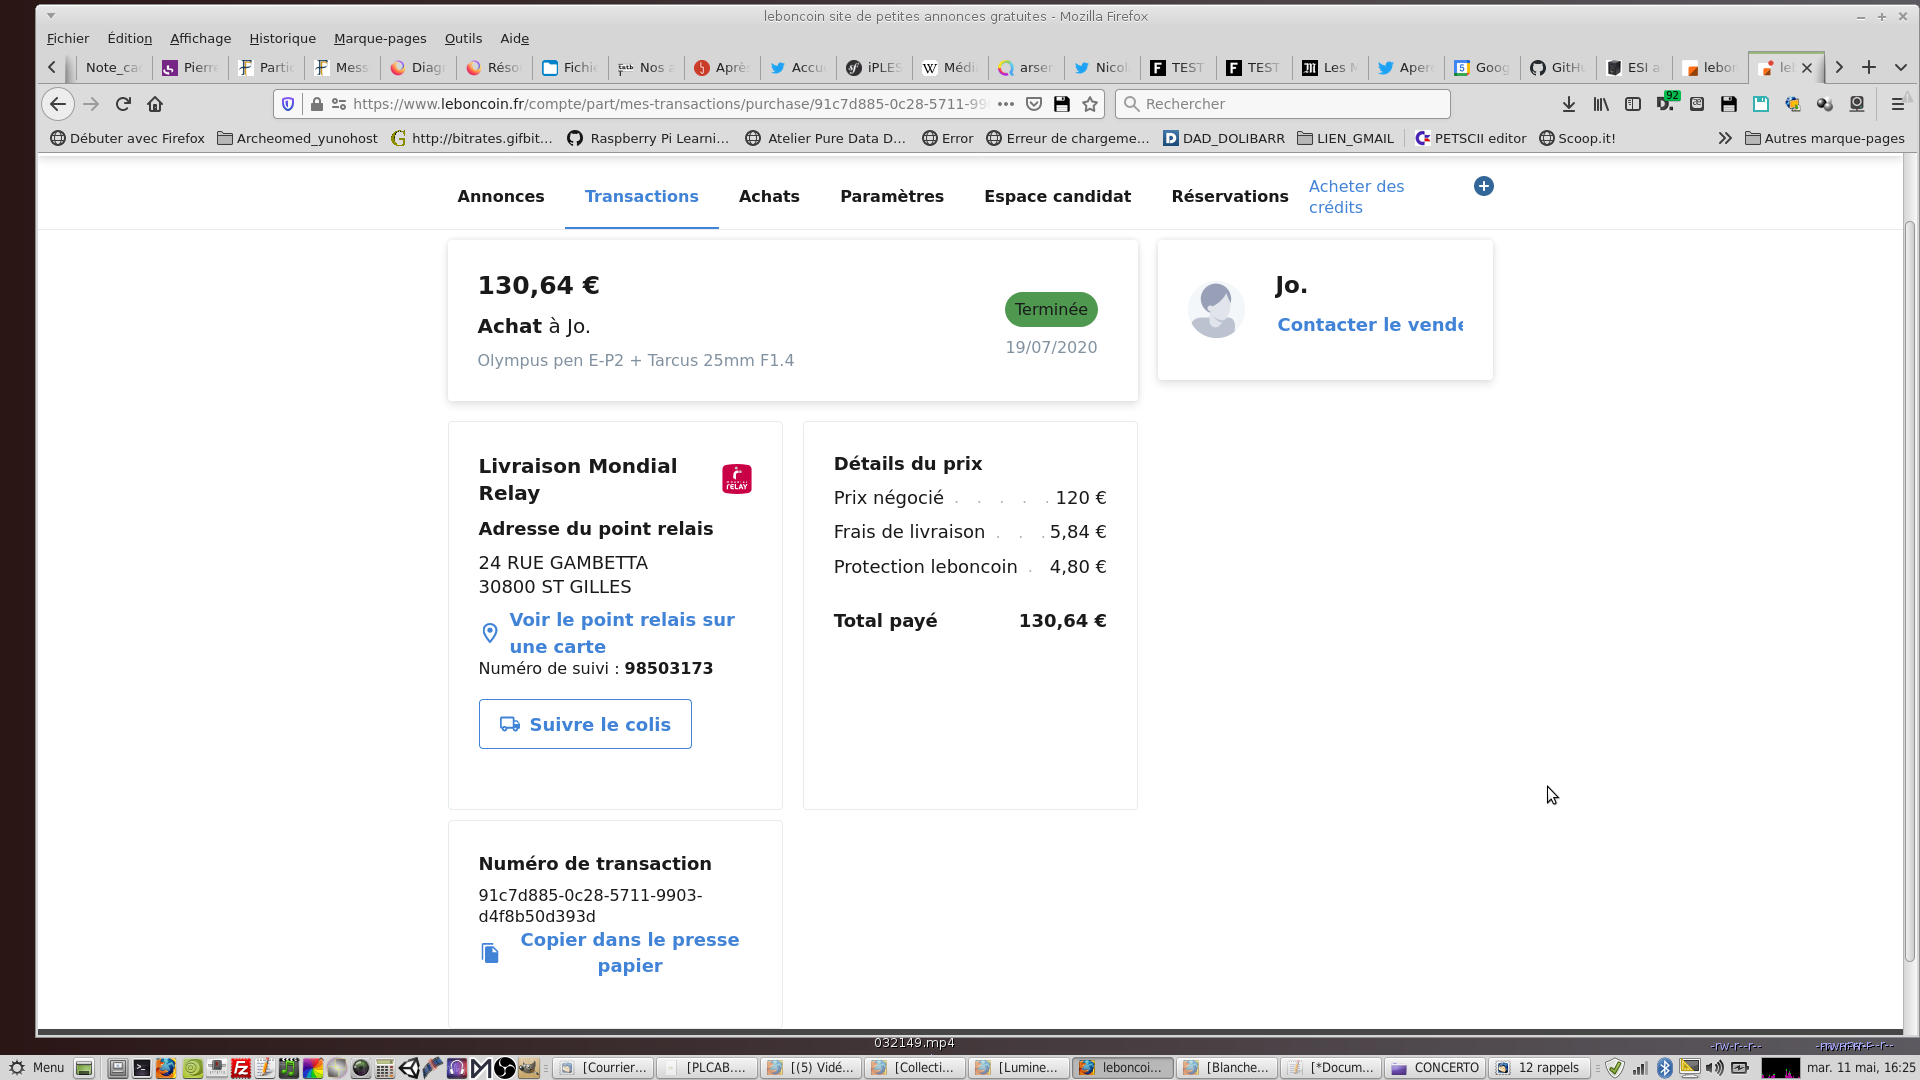This screenshot has height=1080, width=1920.
Task: Switch to the Achats tab
Action: click(769, 196)
